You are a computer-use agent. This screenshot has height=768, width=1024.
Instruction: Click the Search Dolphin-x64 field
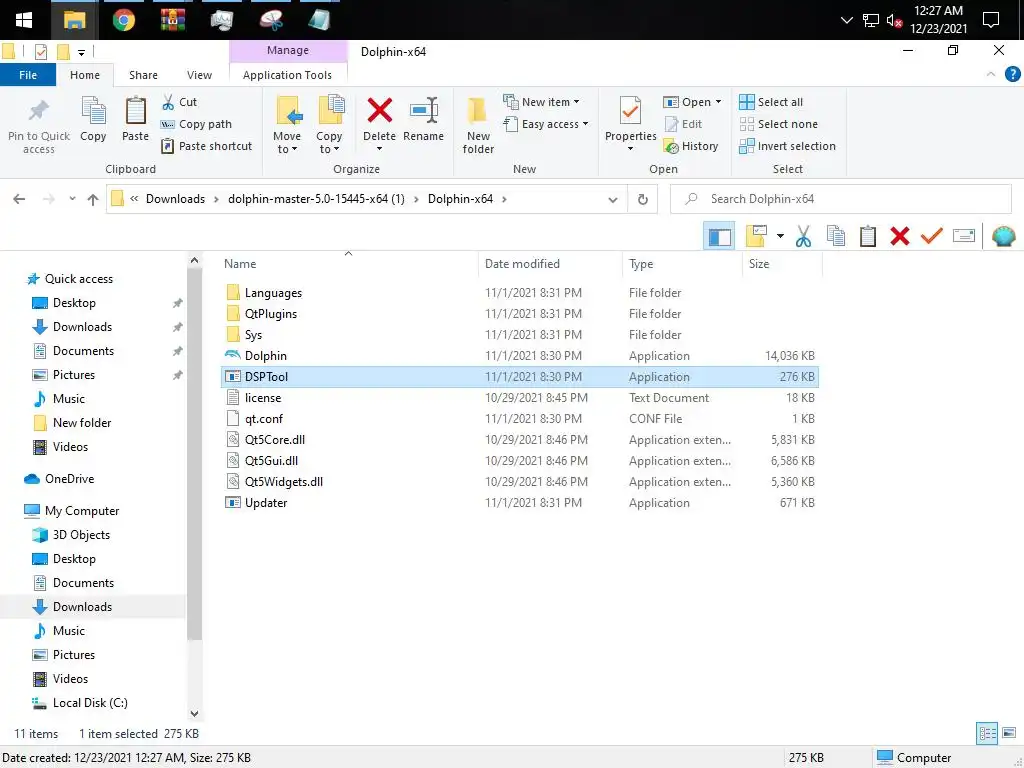[x=841, y=199]
